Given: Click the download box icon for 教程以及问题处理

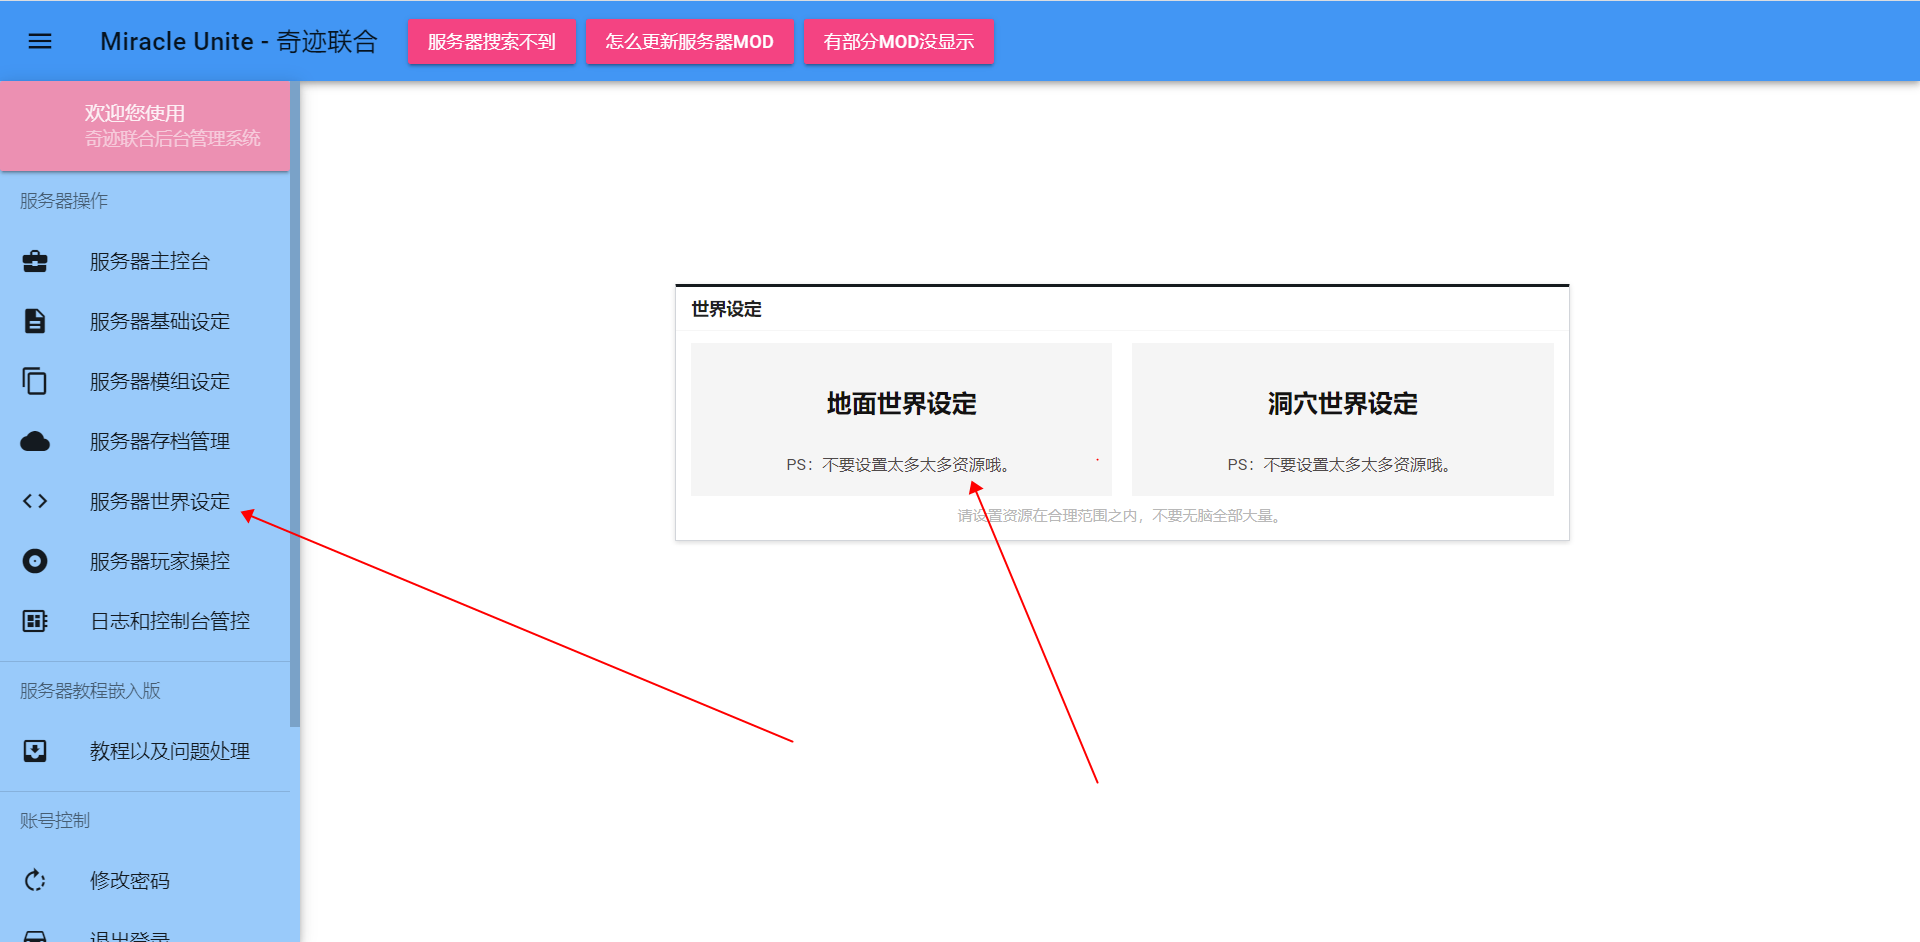Looking at the screenshot, I should pos(35,751).
